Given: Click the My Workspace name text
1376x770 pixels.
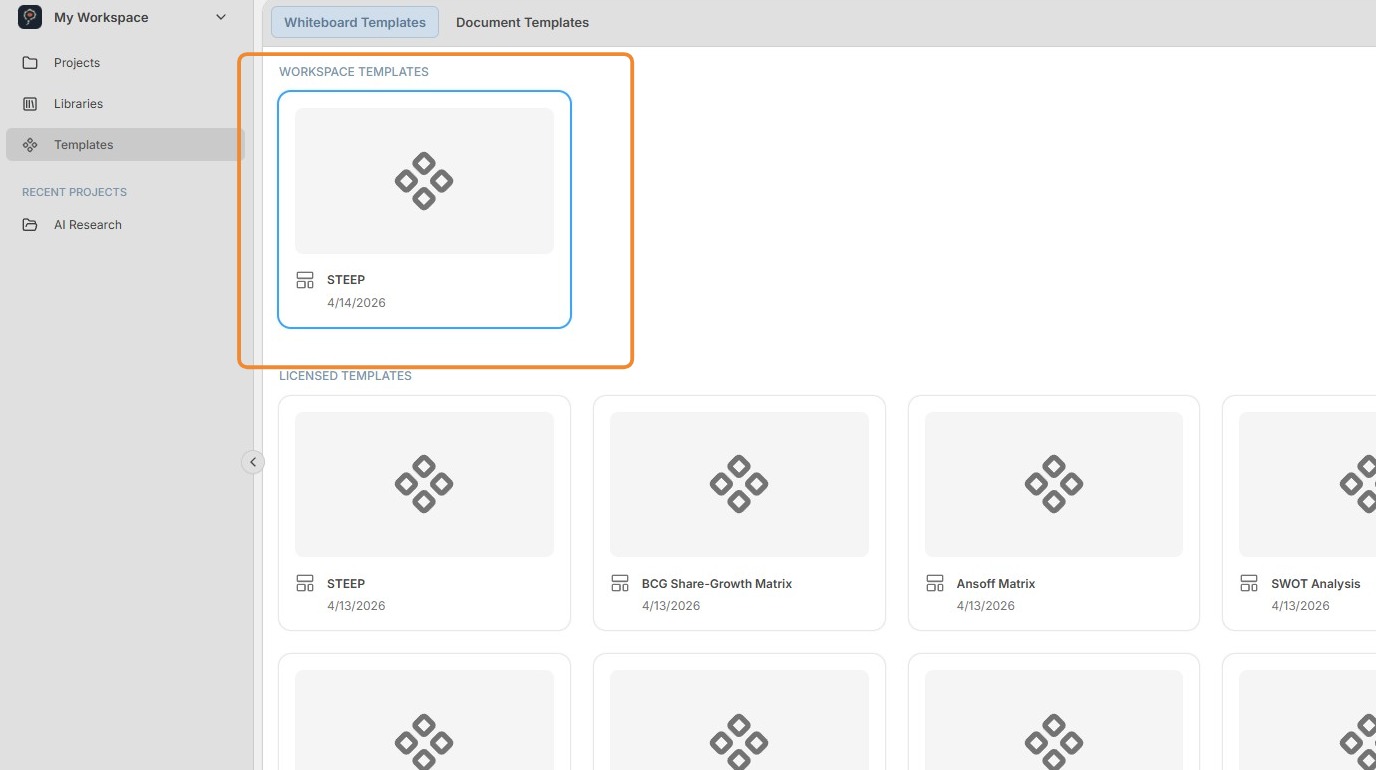Looking at the screenshot, I should [101, 18].
